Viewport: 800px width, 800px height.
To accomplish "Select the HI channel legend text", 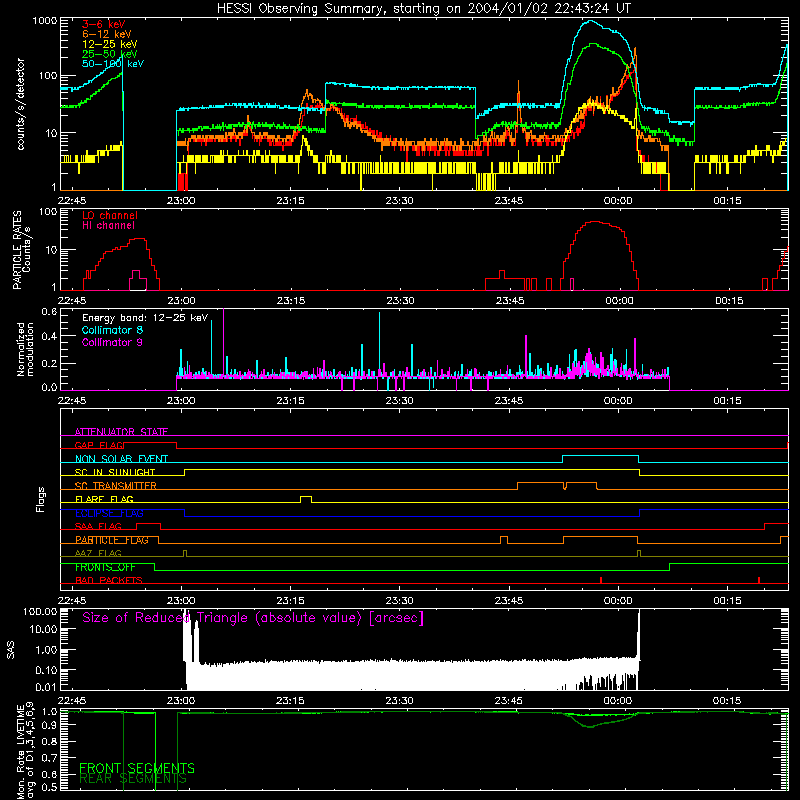I will coord(109,226).
